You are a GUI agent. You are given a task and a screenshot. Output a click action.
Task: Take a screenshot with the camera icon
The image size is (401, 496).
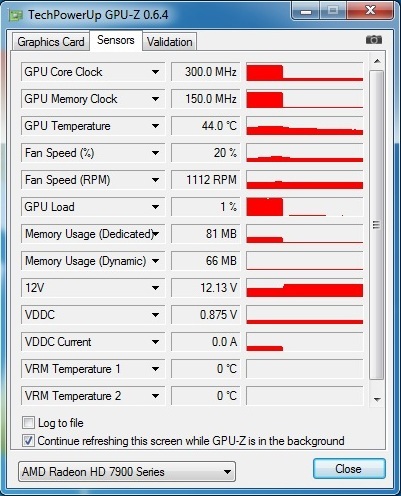click(374, 40)
